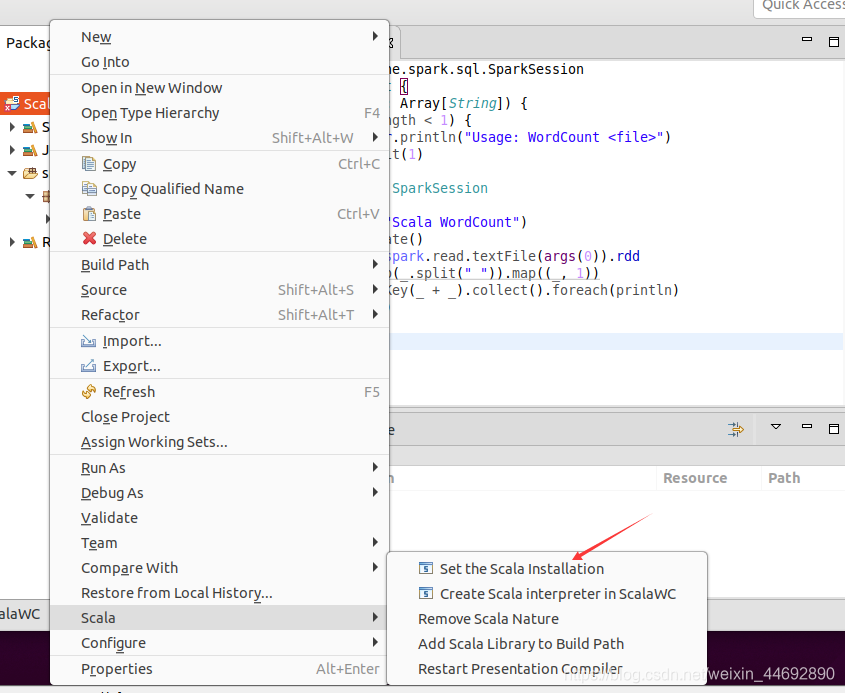Collapse the expanded src tree node
This screenshot has height=693, width=845.
(12, 174)
